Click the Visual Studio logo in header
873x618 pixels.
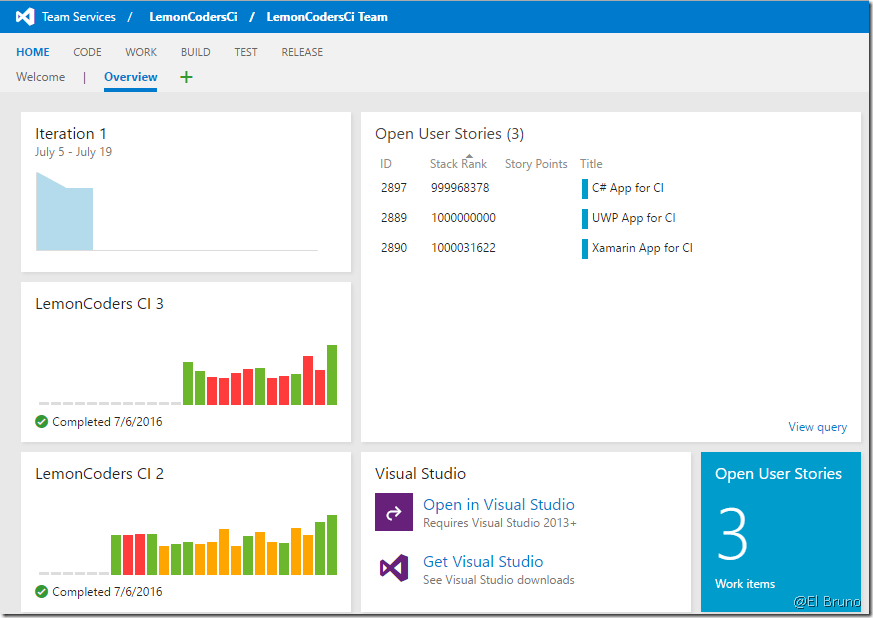[x=25, y=17]
